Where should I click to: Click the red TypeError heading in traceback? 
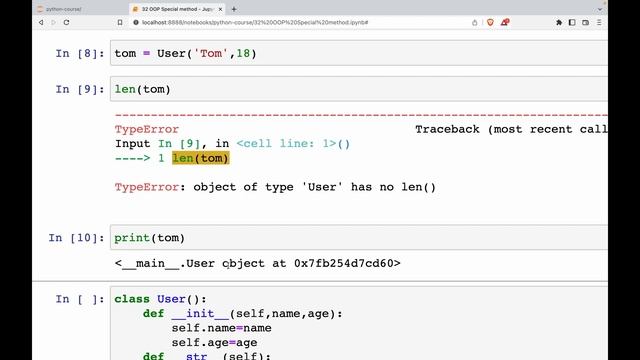tap(147, 129)
